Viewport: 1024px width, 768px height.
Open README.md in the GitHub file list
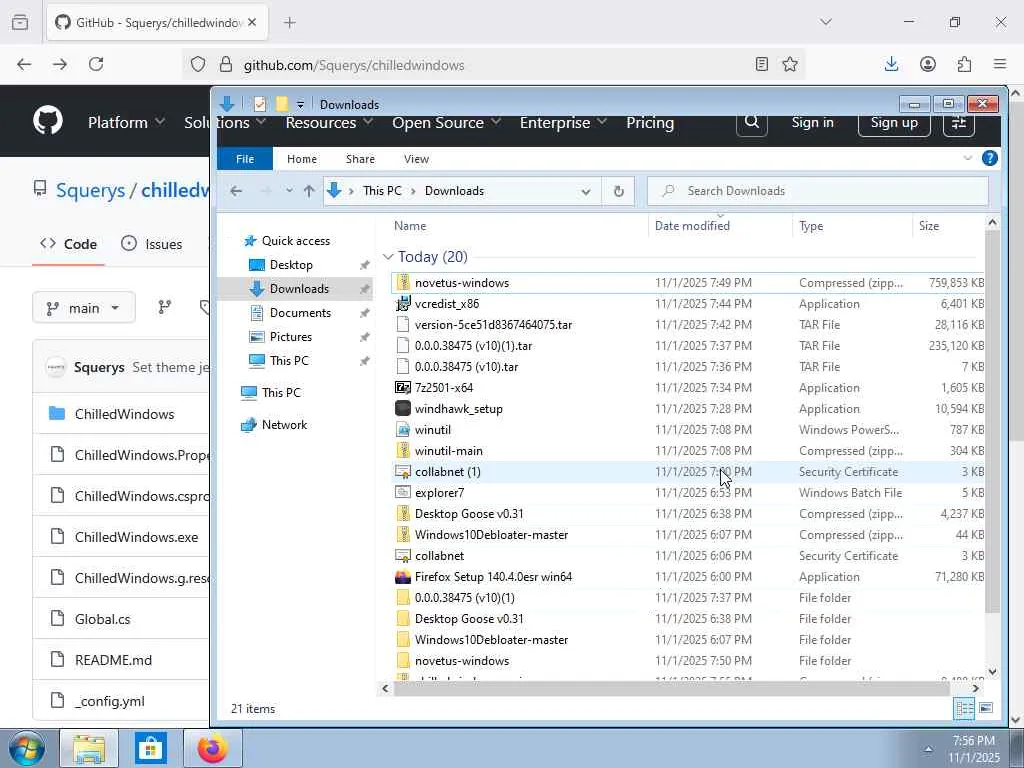click(113, 660)
